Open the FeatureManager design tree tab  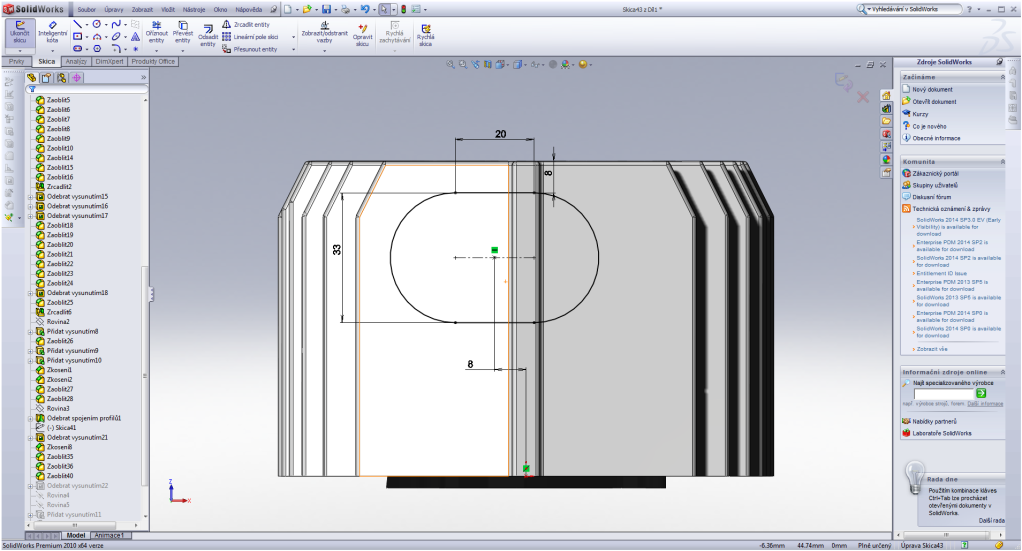31,78
